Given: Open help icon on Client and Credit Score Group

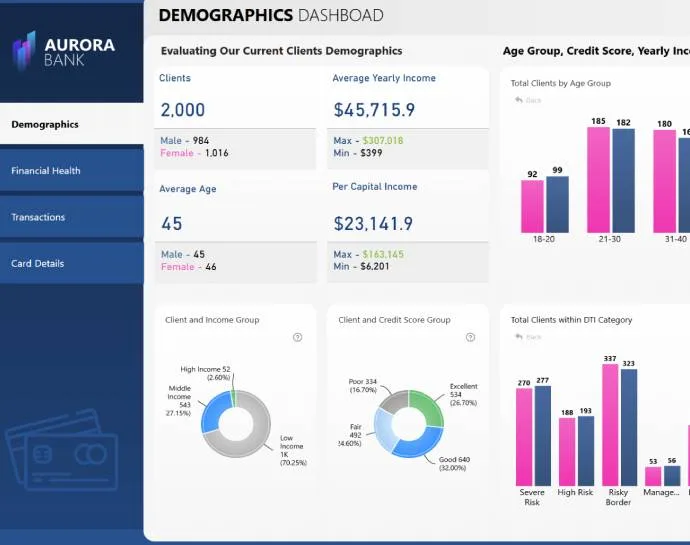Looking at the screenshot, I should pyautogui.click(x=470, y=337).
